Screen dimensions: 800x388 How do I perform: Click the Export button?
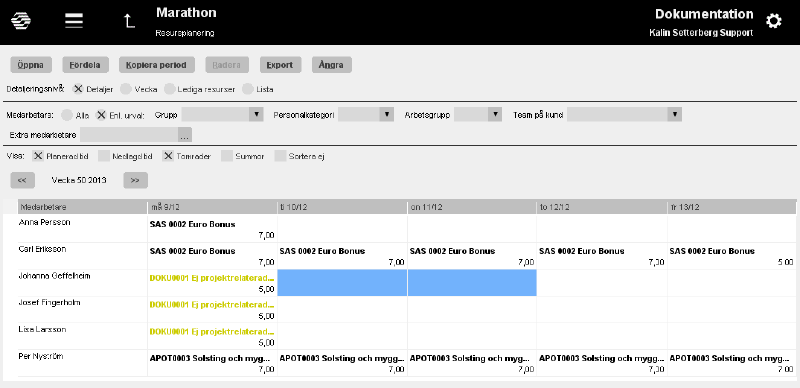click(280, 65)
